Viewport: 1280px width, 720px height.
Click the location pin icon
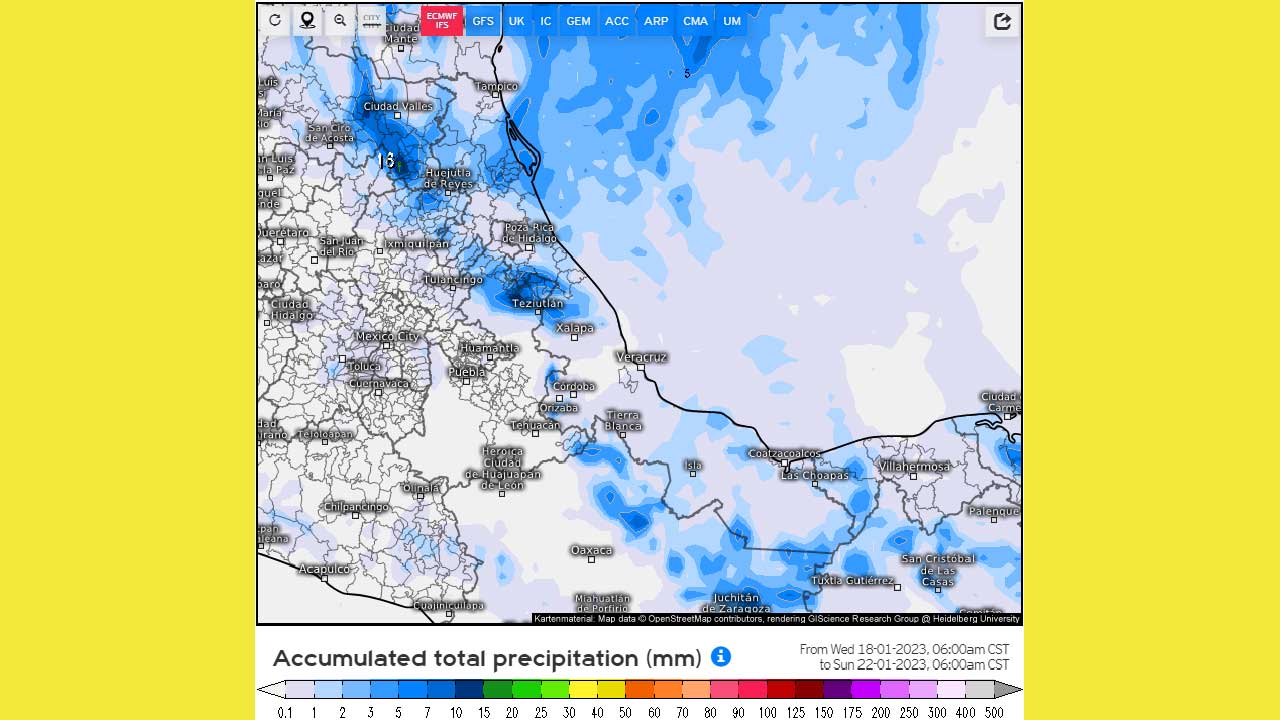307,21
